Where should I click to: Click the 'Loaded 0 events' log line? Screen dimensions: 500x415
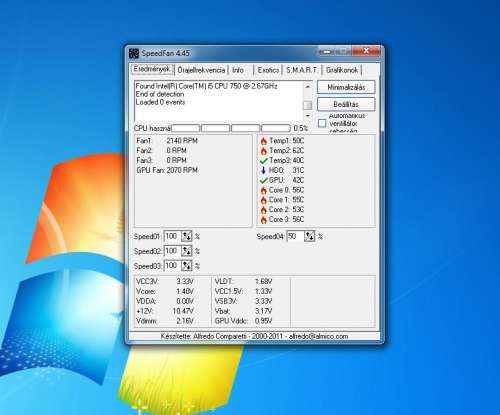160,102
